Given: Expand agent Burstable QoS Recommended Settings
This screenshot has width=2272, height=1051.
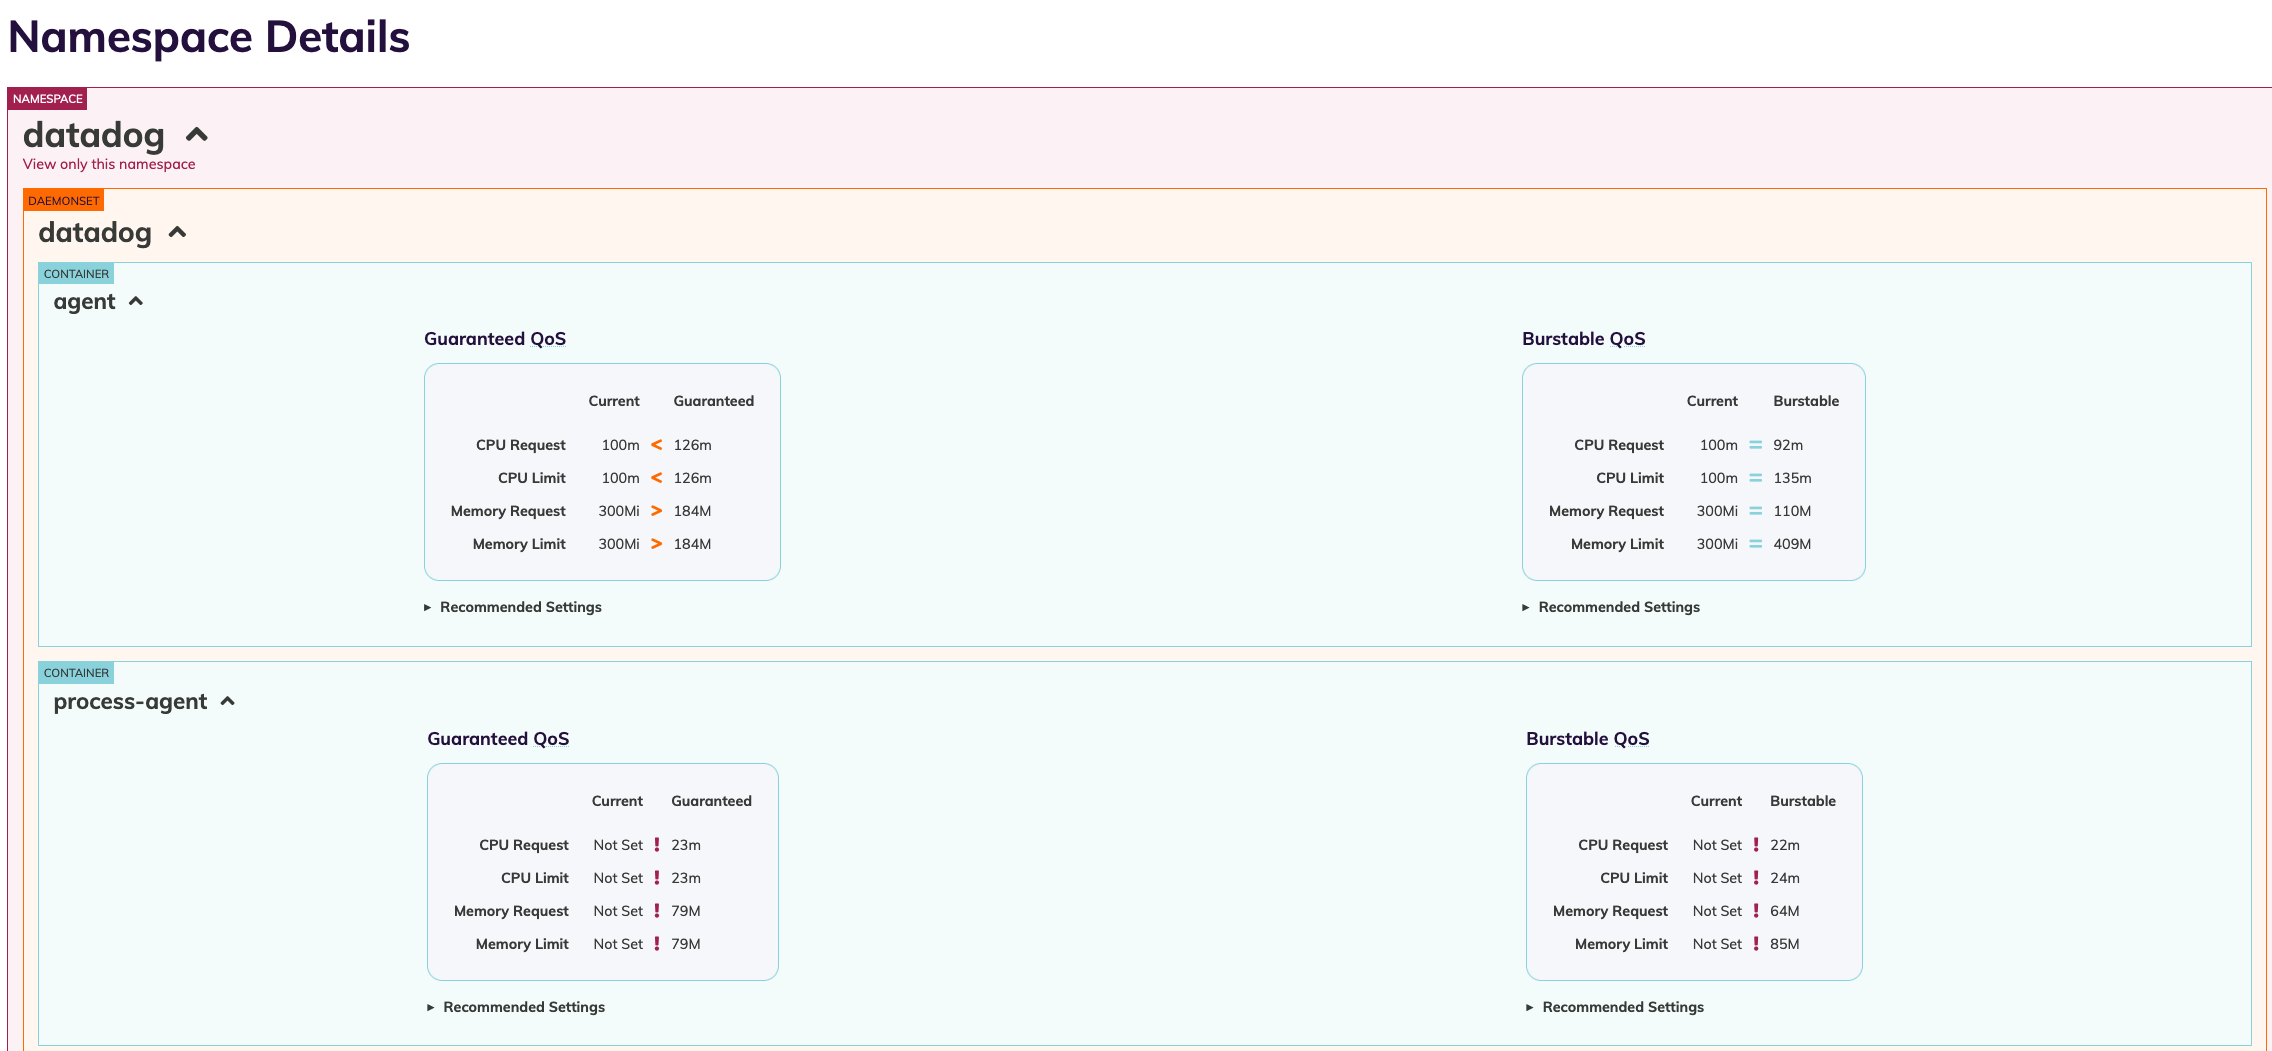Looking at the screenshot, I should tap(1611, 607).
